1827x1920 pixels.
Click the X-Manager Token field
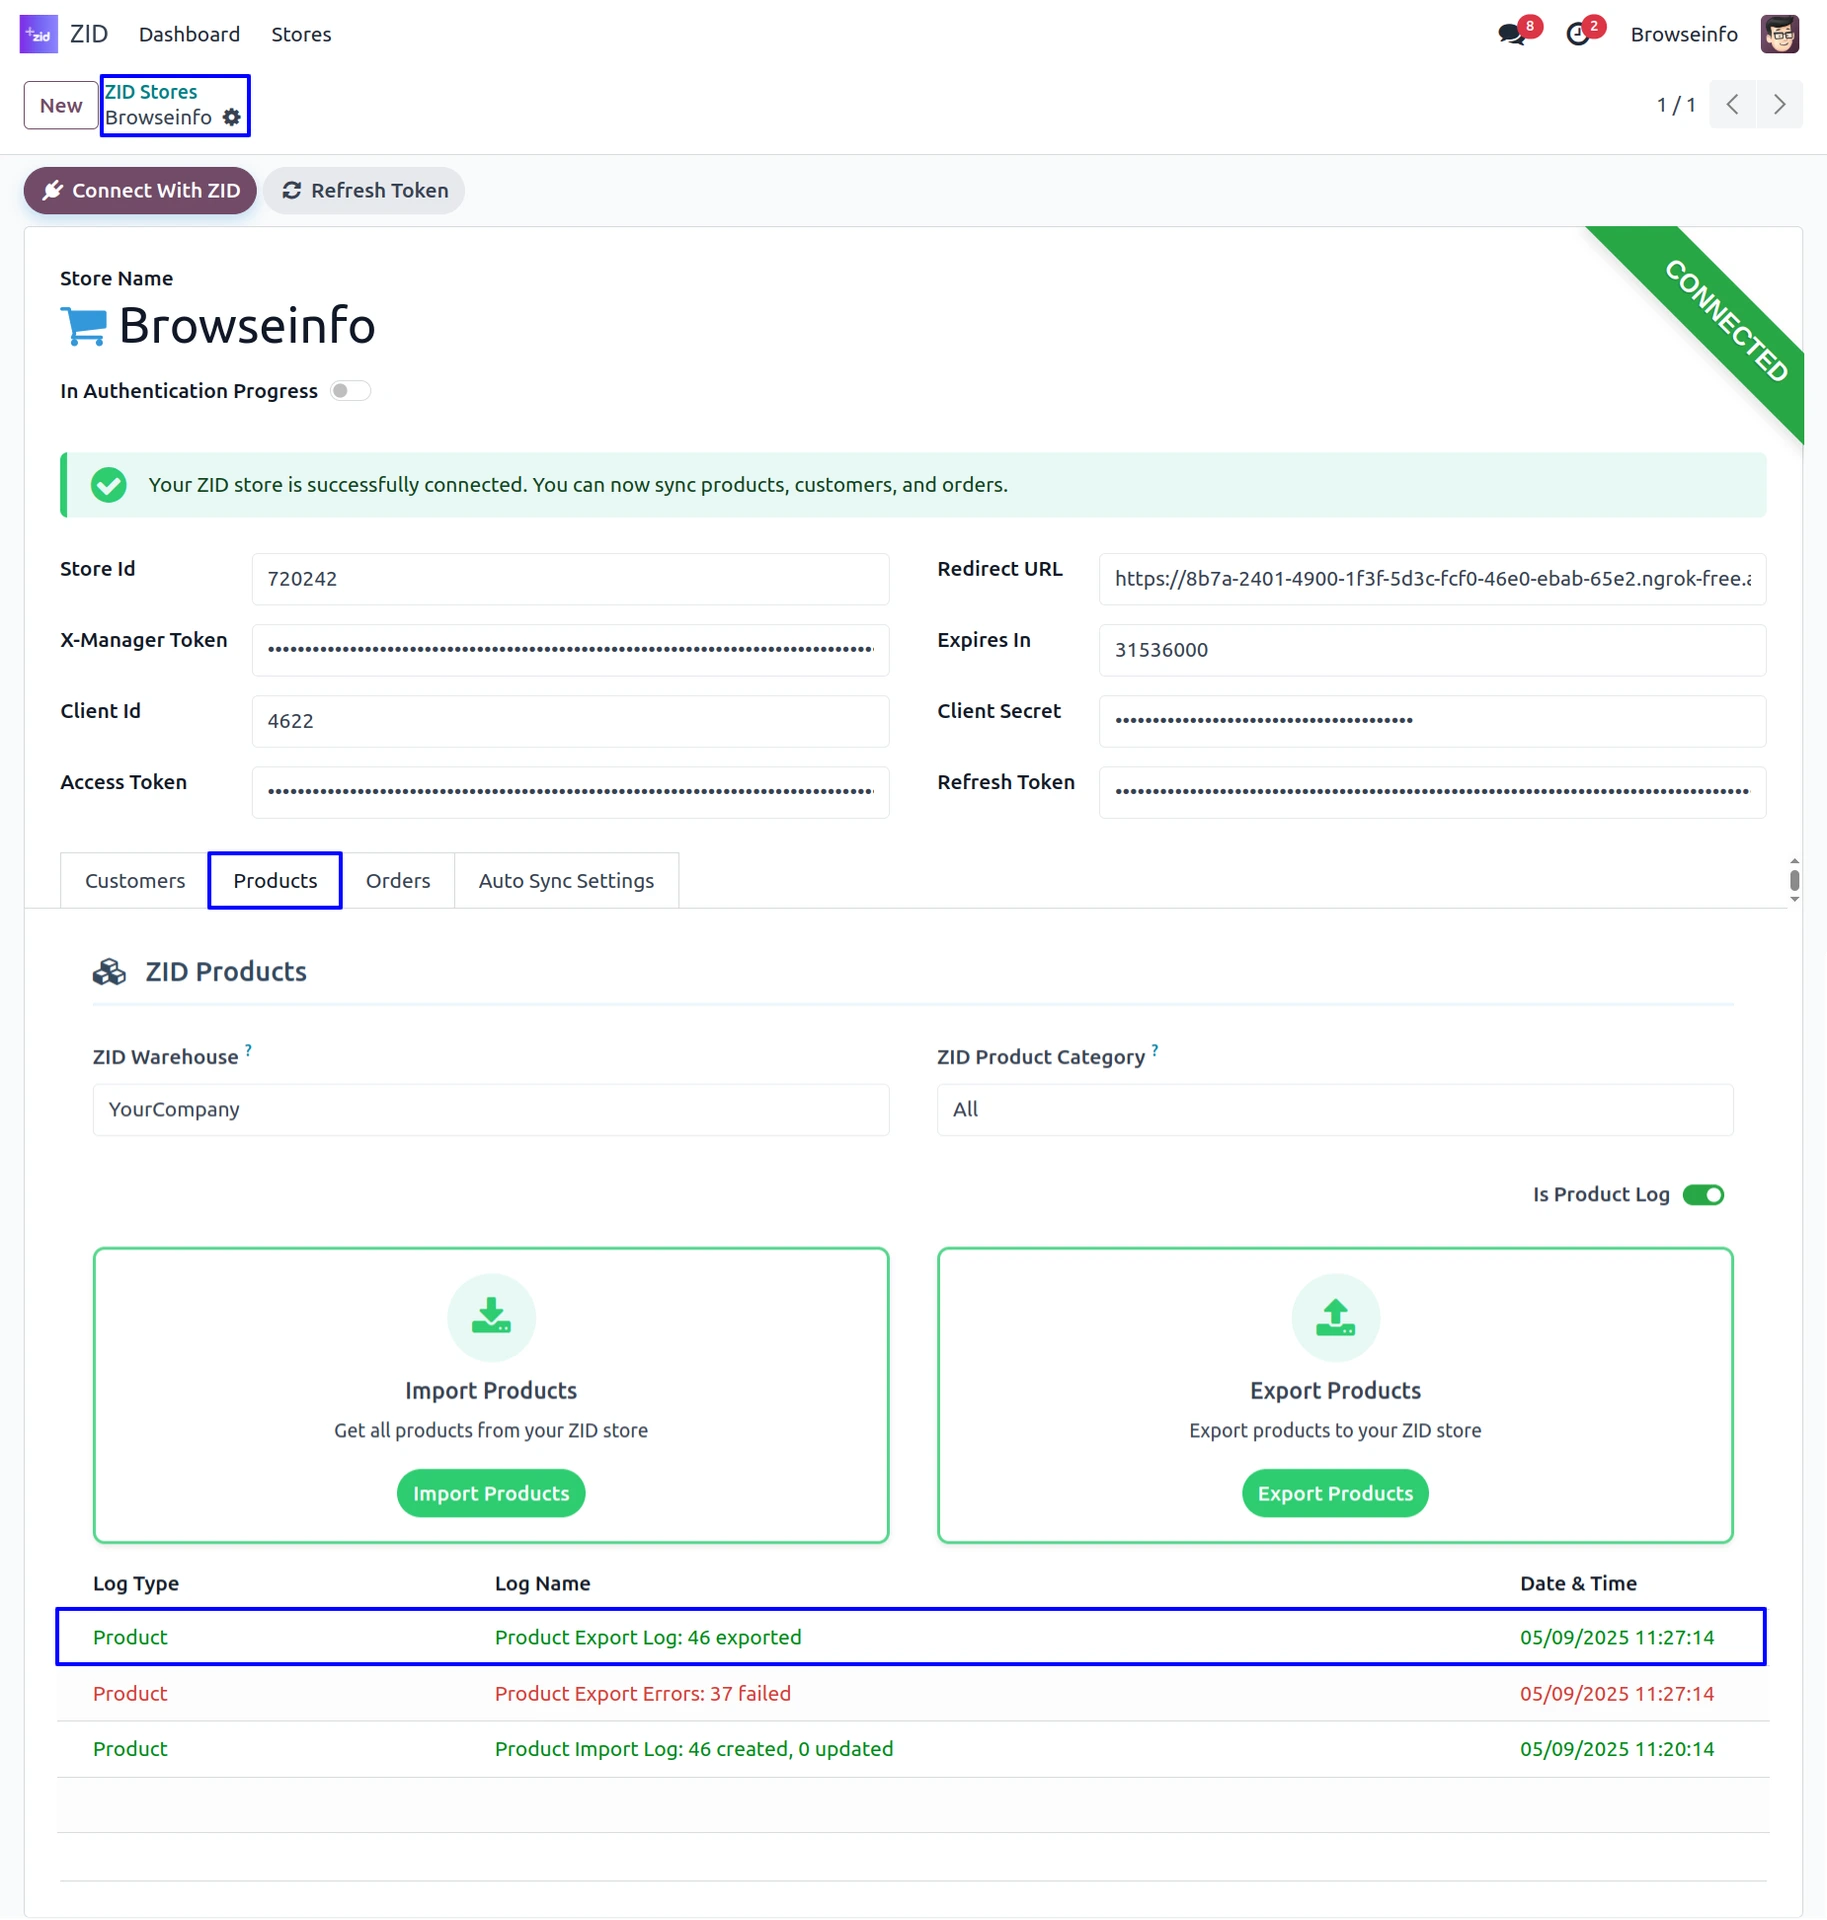tap(570, 650)
